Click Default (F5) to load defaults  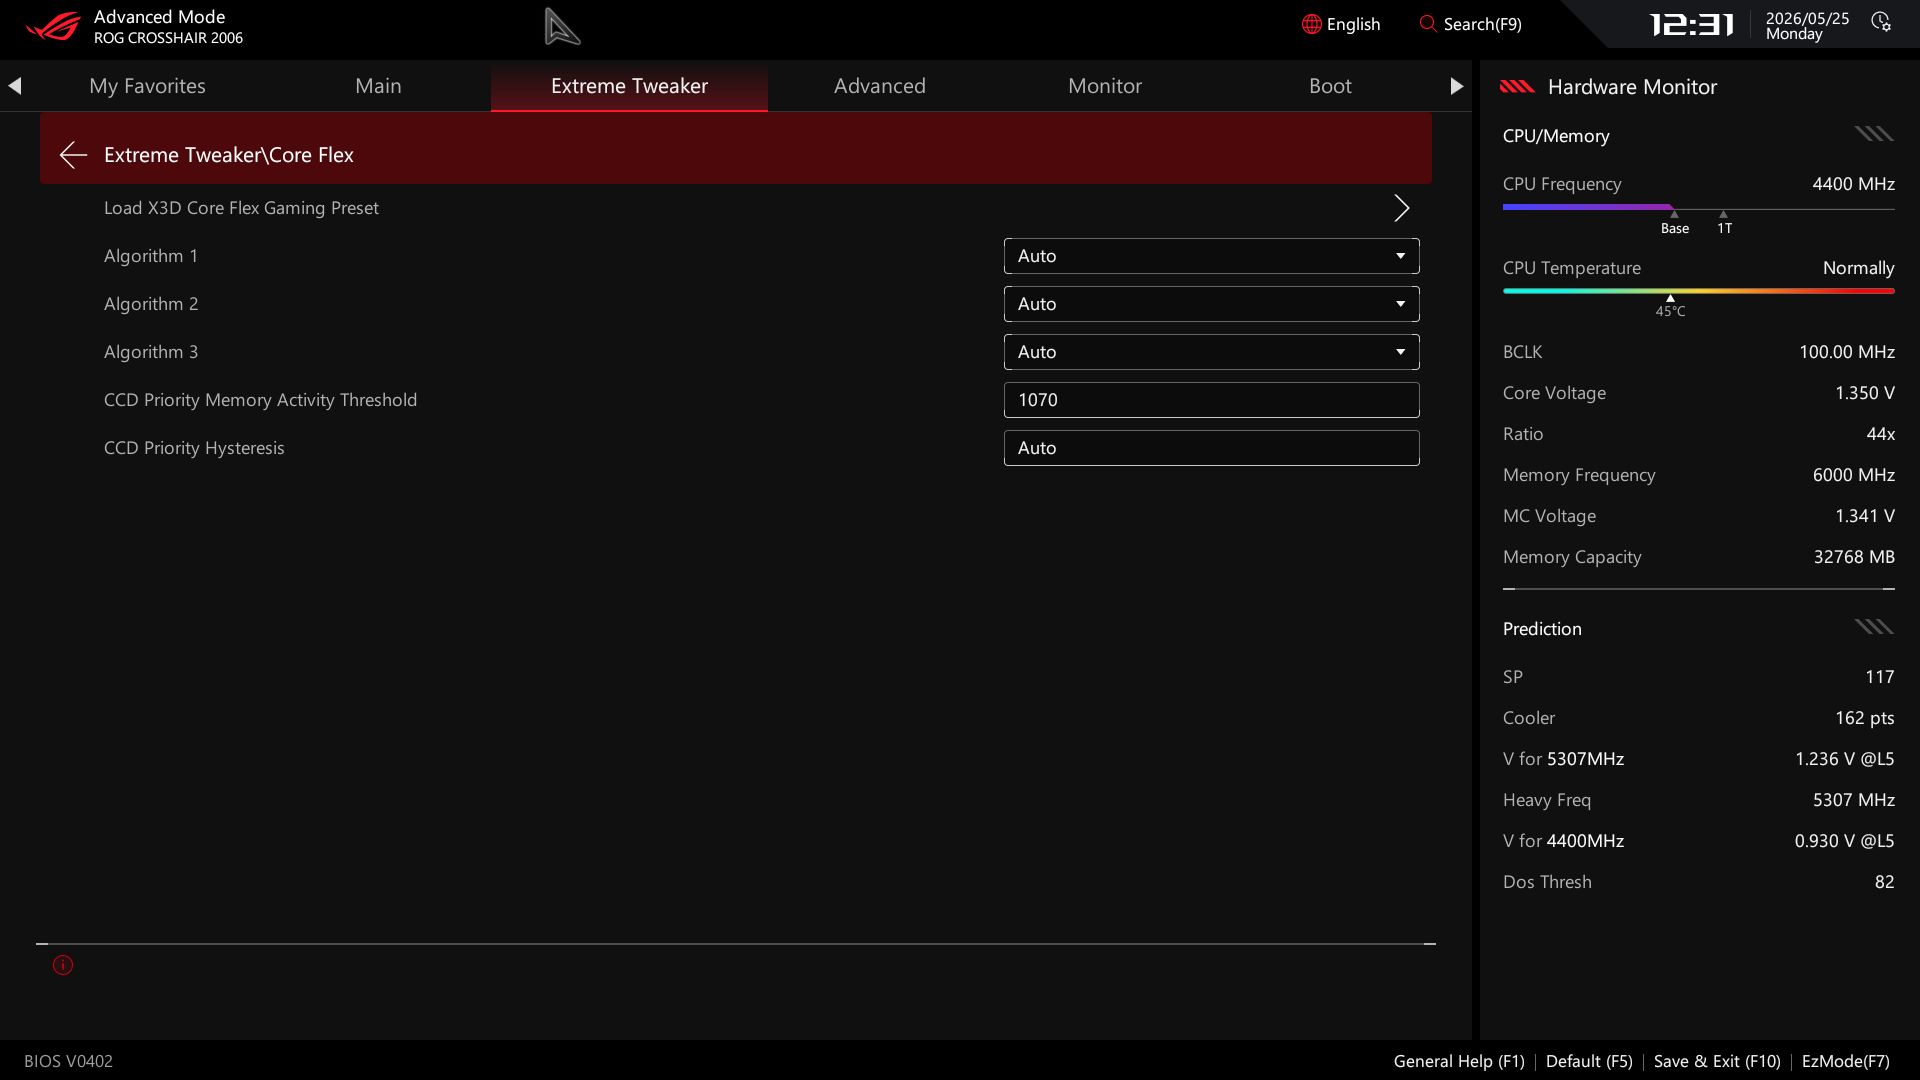[1589, 1061]
